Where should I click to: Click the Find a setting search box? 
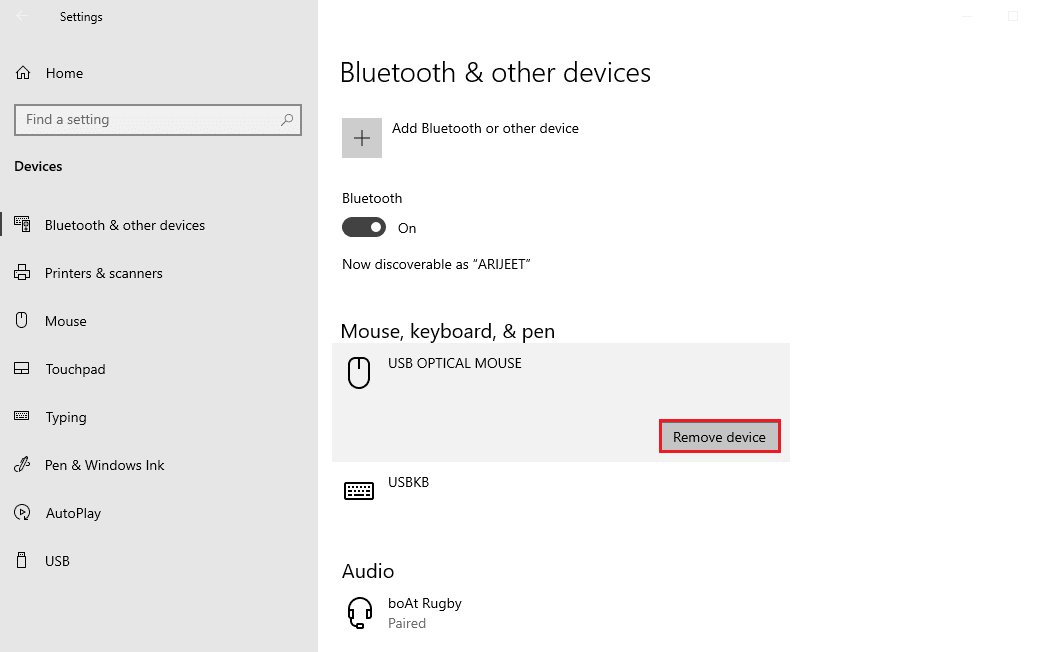pos(157,120)
